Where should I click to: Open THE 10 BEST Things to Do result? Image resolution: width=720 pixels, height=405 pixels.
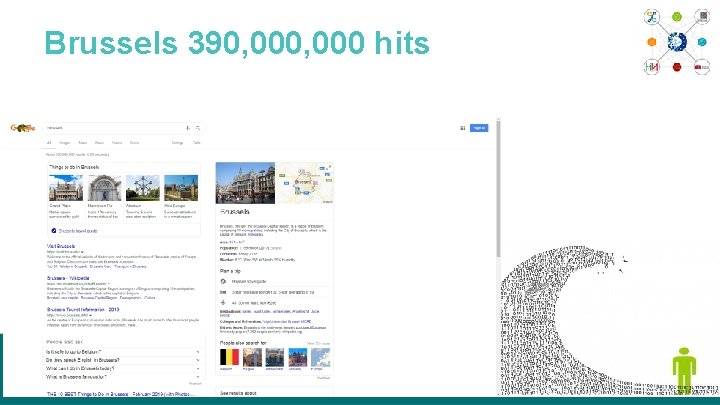120,394
